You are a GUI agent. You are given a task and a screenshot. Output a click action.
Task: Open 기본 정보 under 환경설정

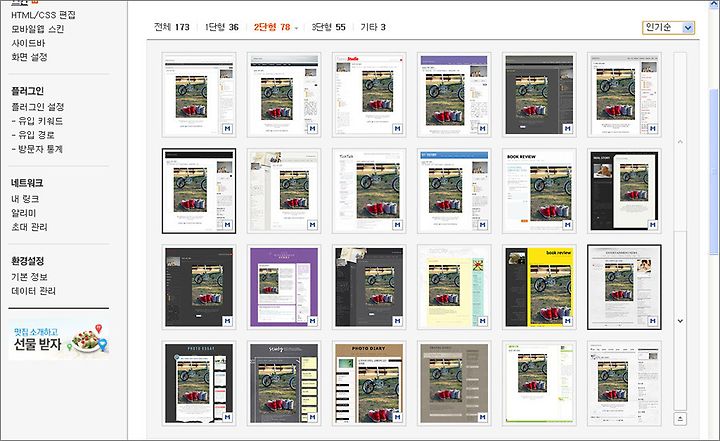point(29,277)
